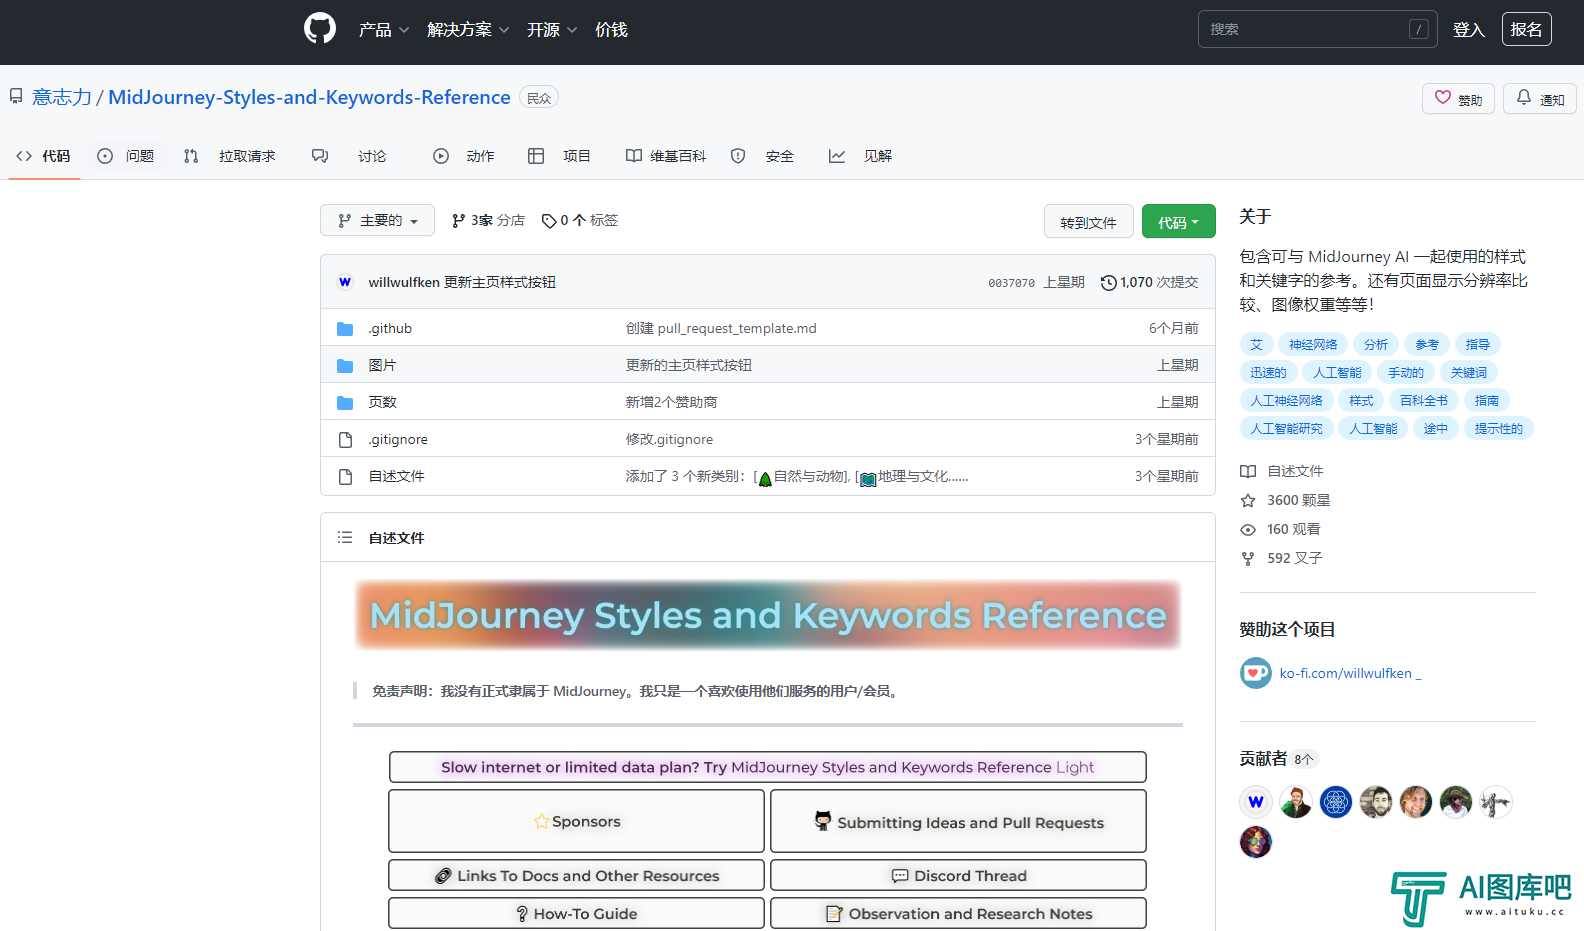Expand the 开源 menu
Screen dimensions: 1584x931
pos(552,30)
